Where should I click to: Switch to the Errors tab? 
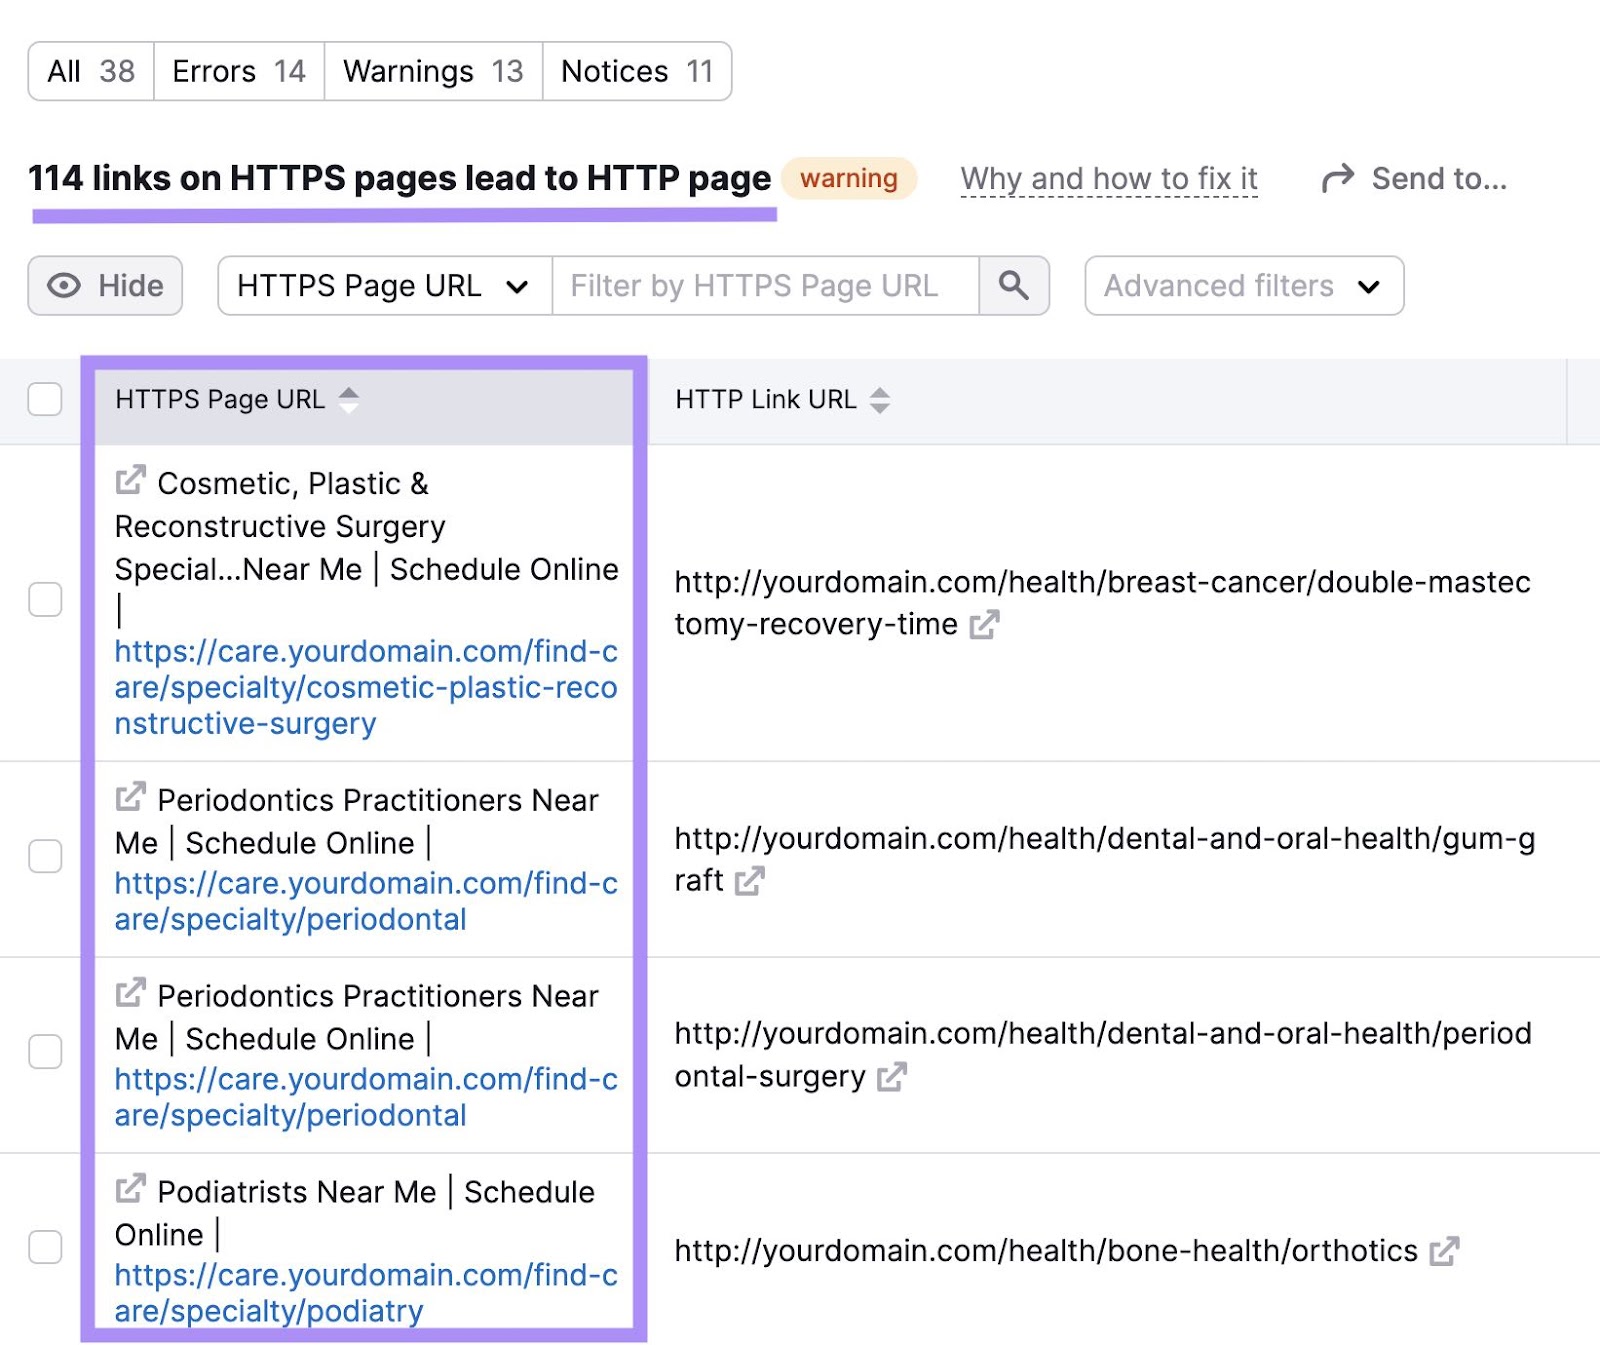[x=238, y=70]
